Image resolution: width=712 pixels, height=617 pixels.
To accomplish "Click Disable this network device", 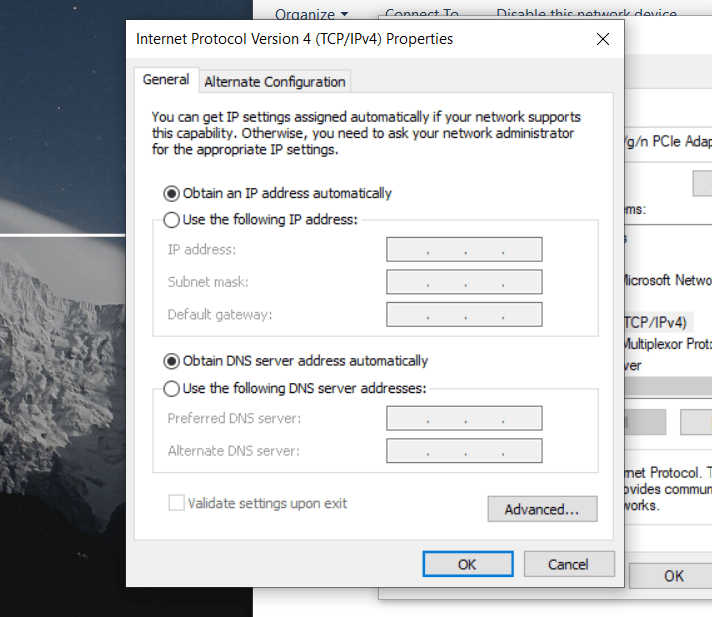I will (x=586, y=14).
